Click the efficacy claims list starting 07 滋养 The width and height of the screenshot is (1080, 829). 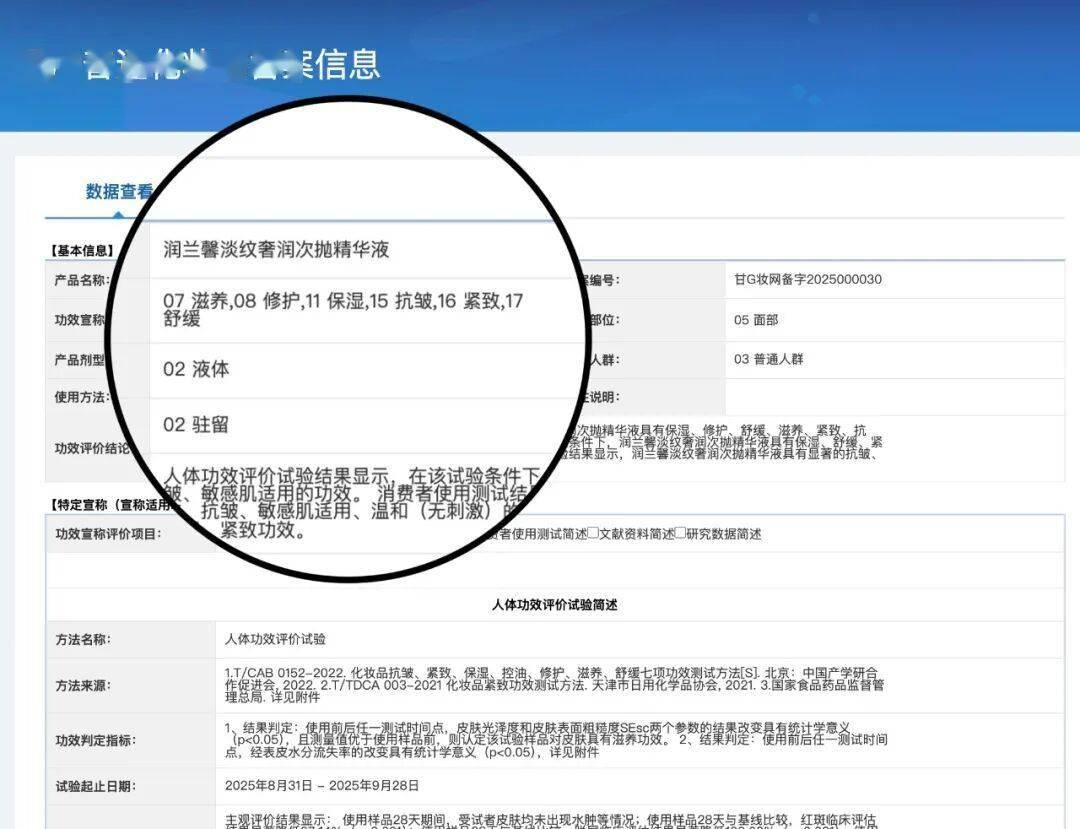click(x=343, y=309)
